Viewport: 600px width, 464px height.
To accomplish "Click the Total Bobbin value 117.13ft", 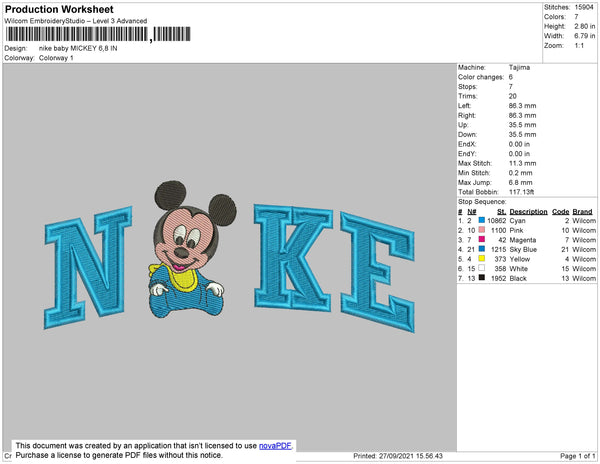I will coord(521,192).
